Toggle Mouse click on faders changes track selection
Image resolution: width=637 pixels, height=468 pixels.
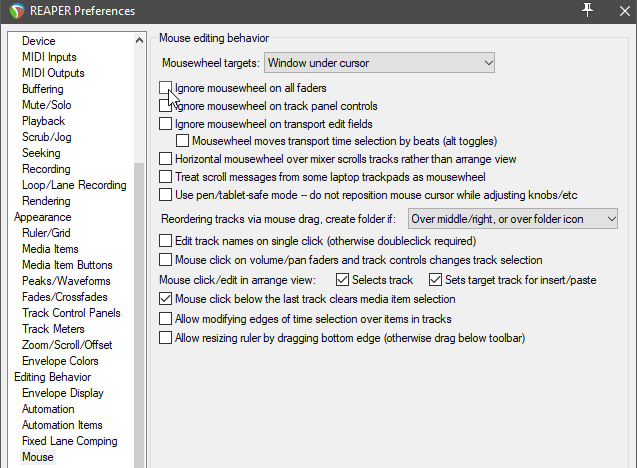point(165,260)
